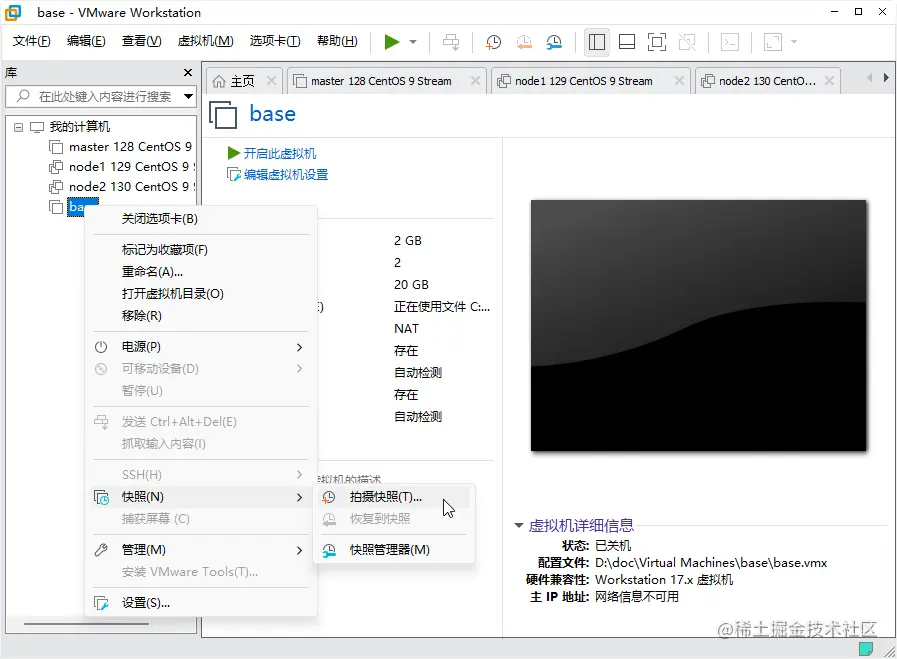Expand the 快照(N) submenu entry

[x=201, y=497]
